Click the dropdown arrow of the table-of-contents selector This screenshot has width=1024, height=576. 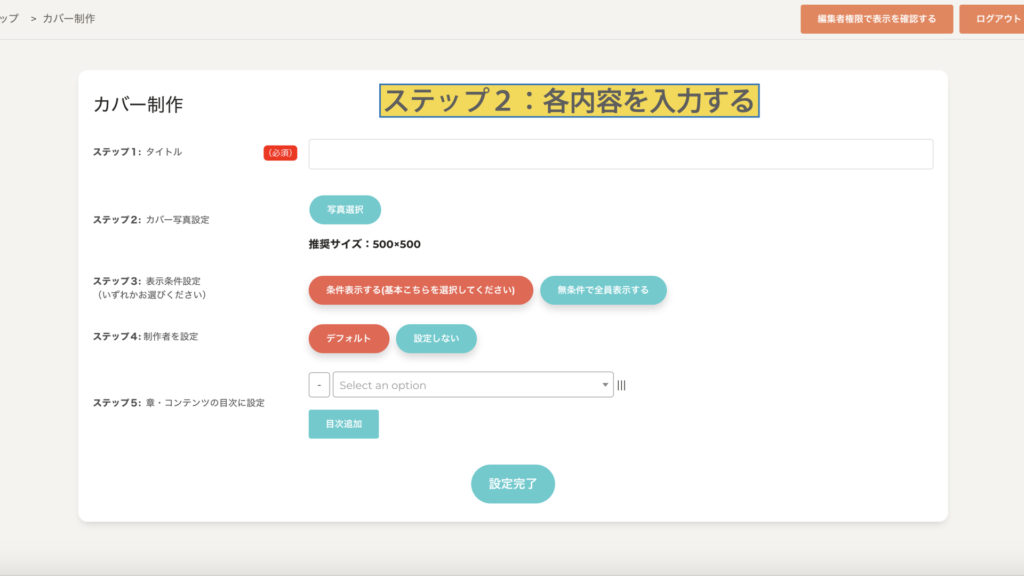click(x=605, y=385)
